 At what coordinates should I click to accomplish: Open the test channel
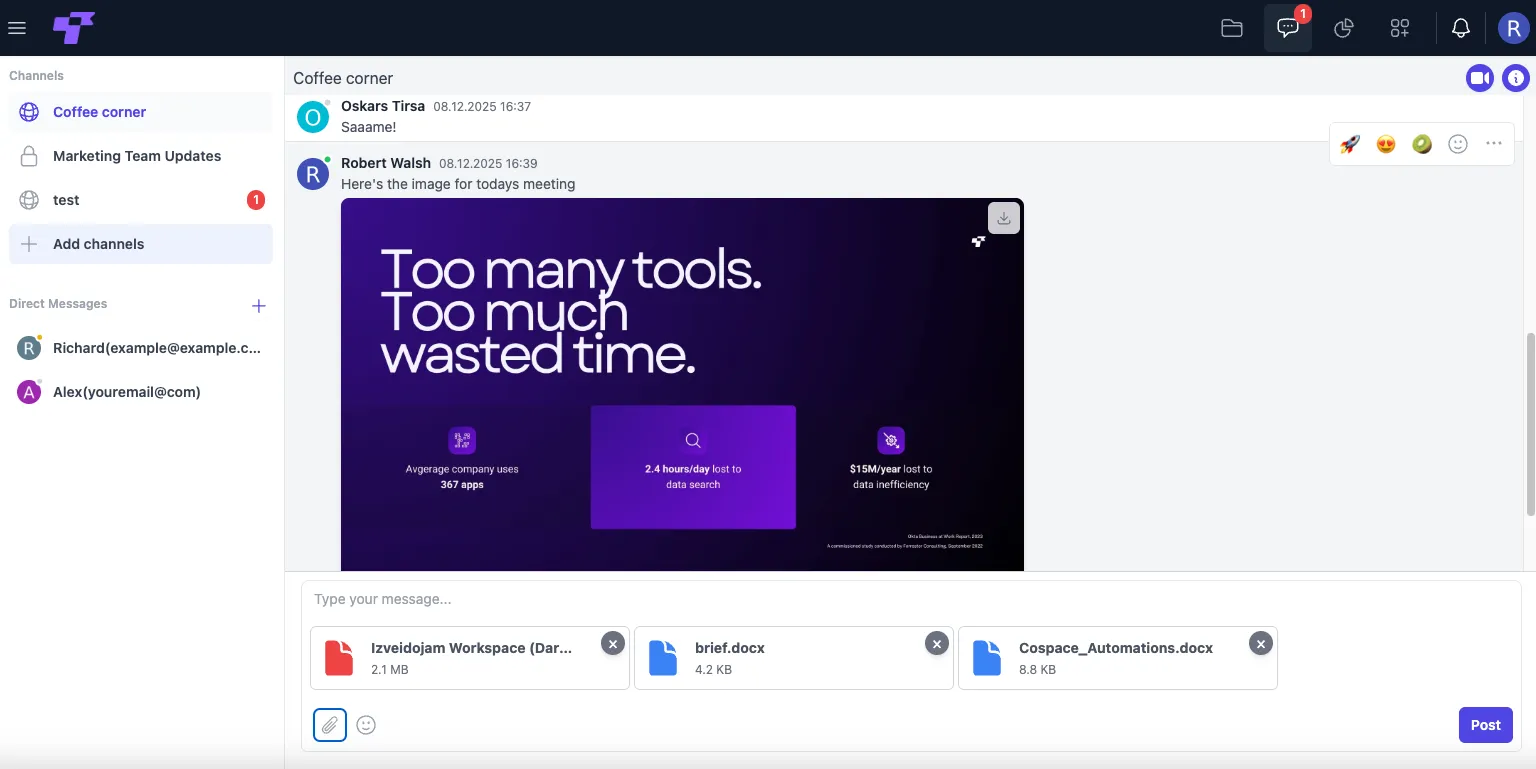141,200
